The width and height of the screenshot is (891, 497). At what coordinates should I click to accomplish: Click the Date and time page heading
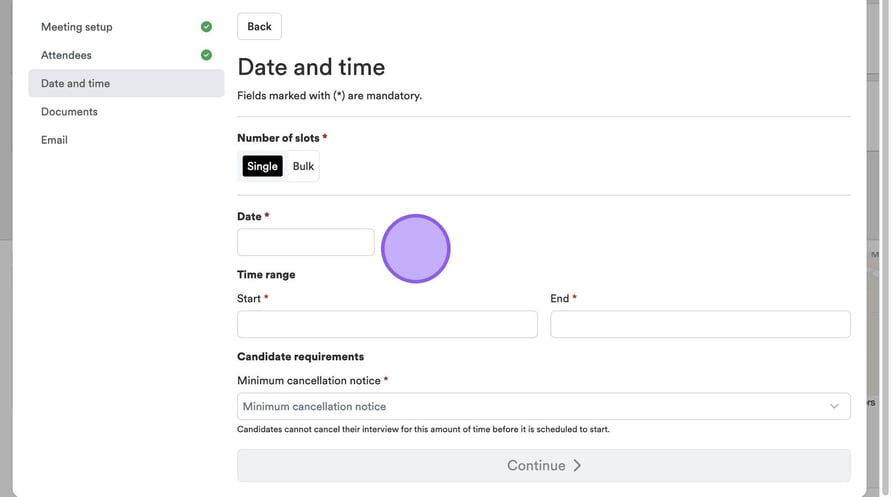[x=311, y=67]
